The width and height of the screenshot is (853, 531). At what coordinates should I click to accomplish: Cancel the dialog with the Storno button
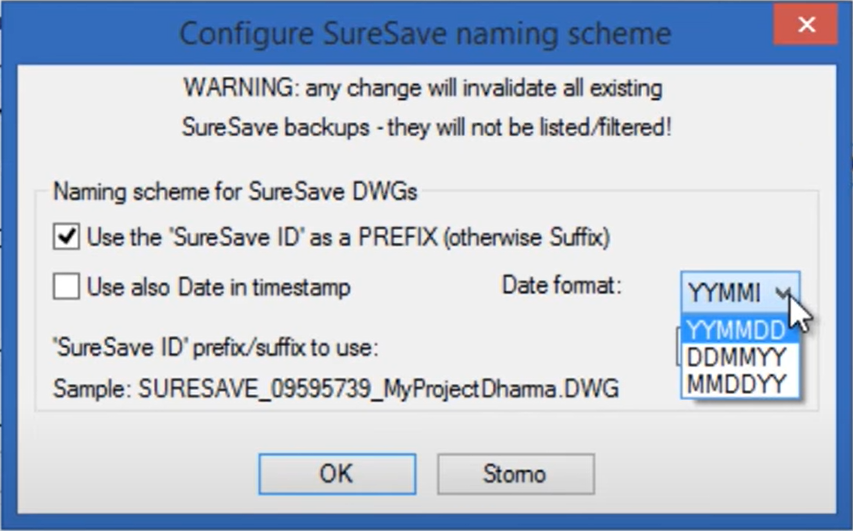click(x=515, y=473)
